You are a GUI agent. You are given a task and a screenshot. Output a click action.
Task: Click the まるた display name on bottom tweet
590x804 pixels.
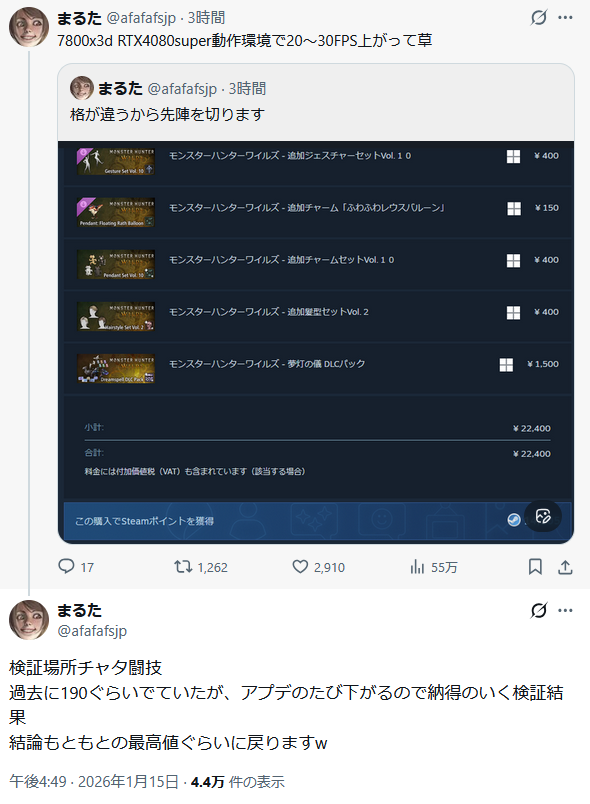(79, 610)
